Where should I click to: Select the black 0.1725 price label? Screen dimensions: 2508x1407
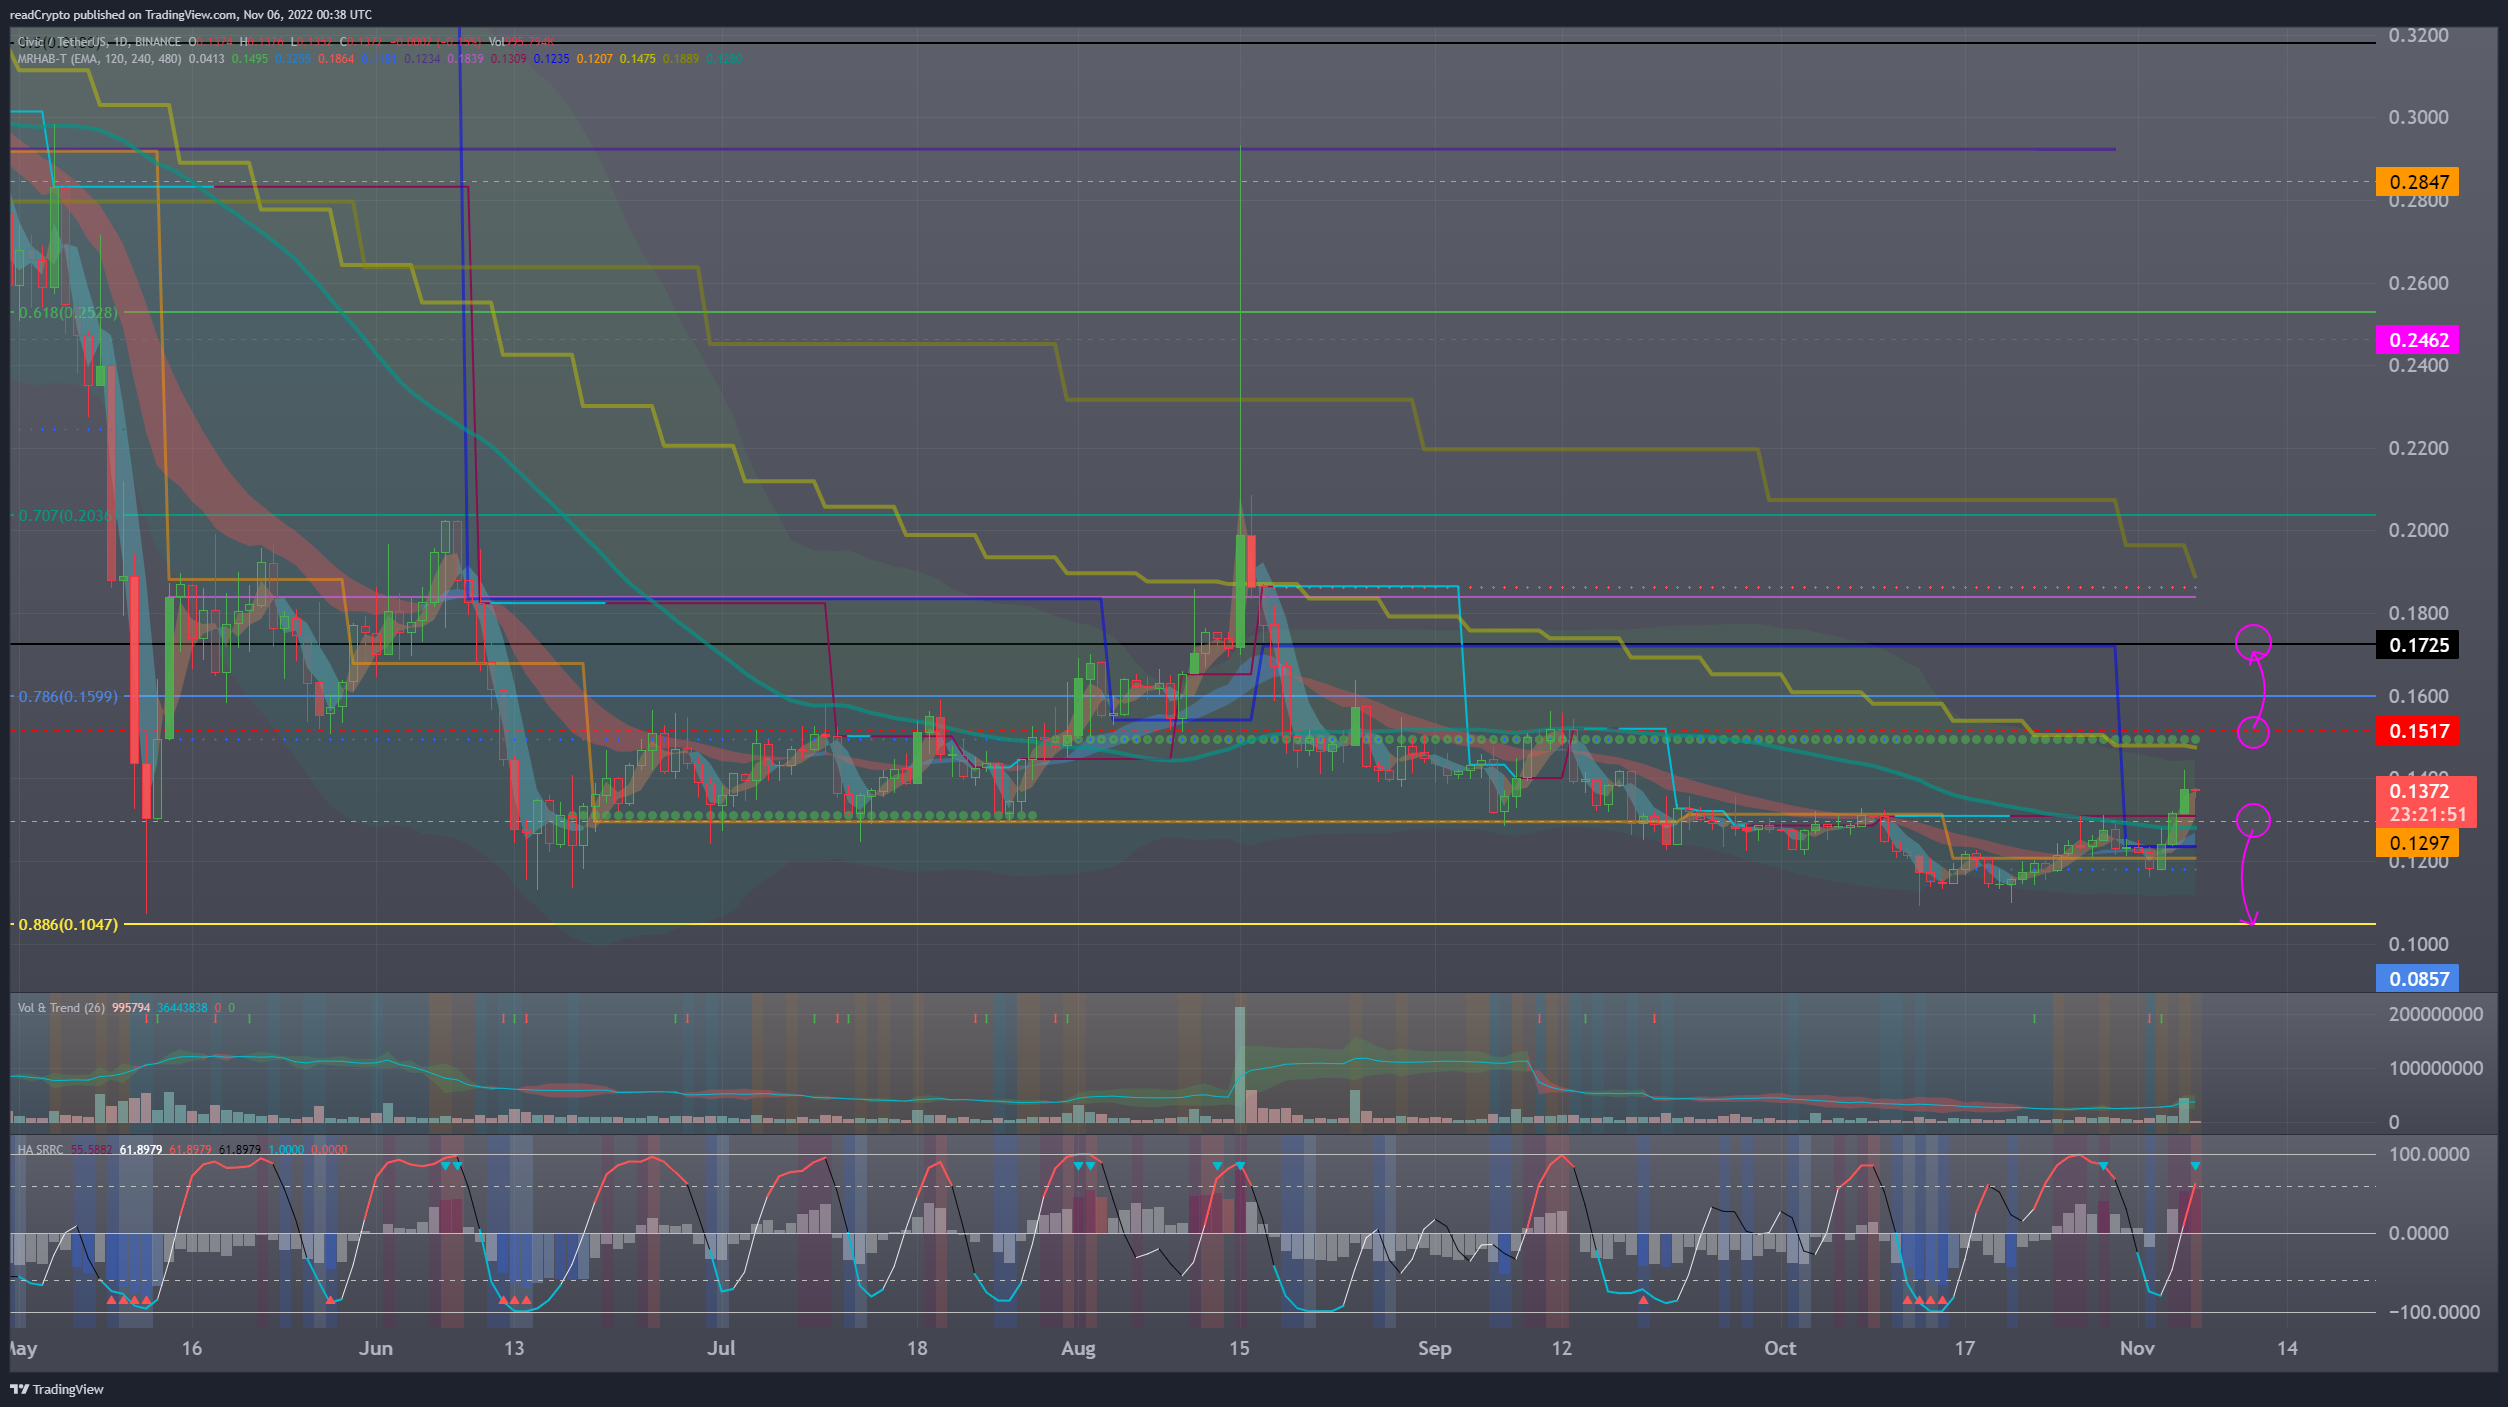pyautogui.click(x=2418, y=645)
